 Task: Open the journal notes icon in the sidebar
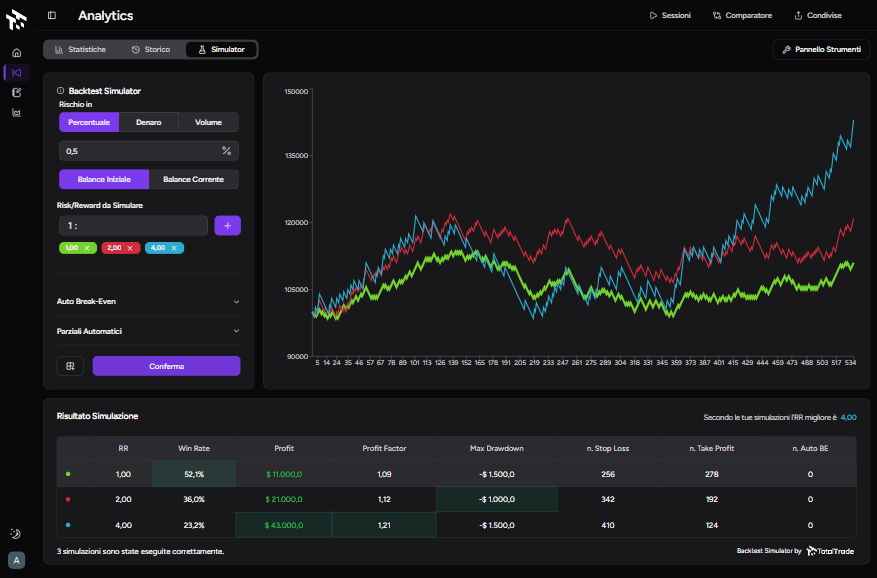(17, 92)
